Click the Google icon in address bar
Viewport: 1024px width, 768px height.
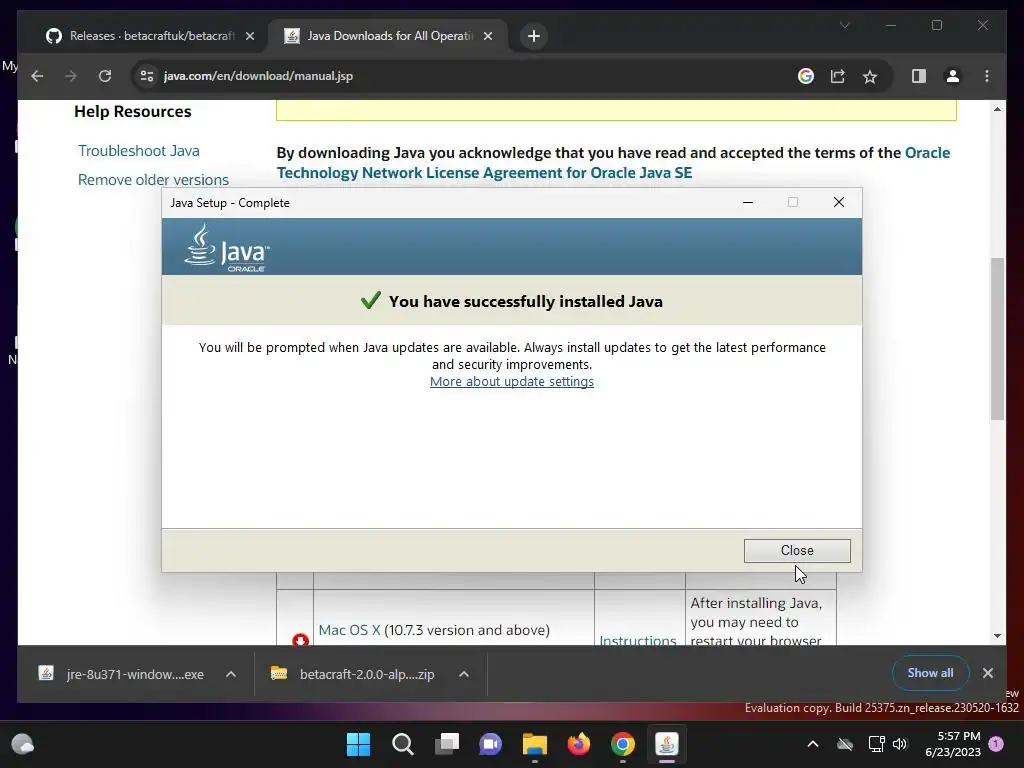[x=806, y=76]
